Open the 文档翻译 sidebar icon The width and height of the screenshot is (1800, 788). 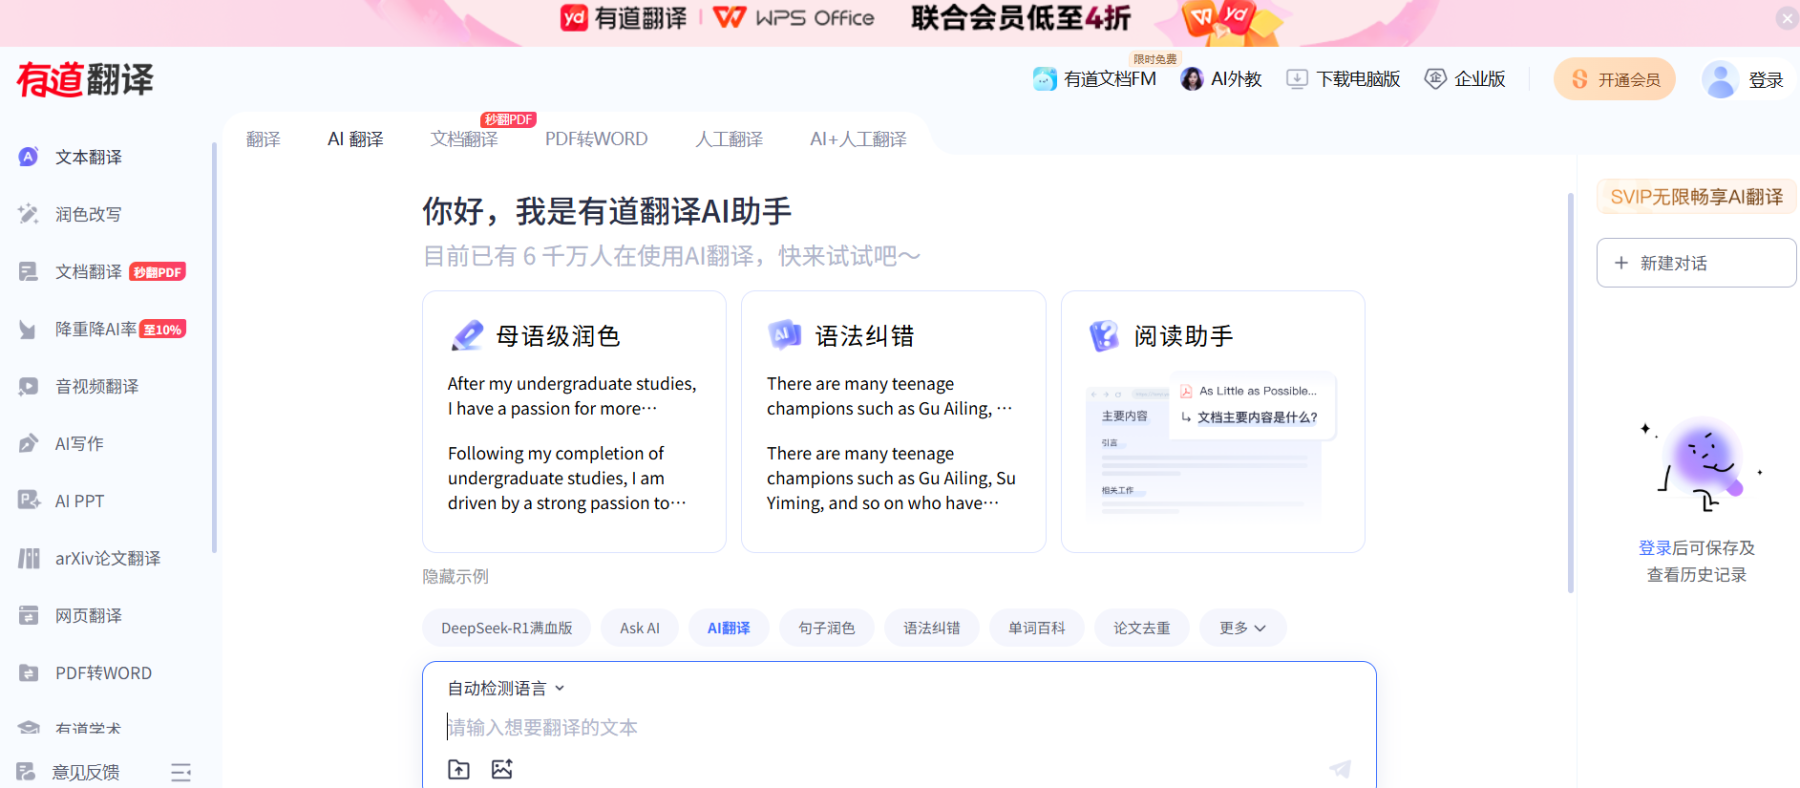(28, 272)
